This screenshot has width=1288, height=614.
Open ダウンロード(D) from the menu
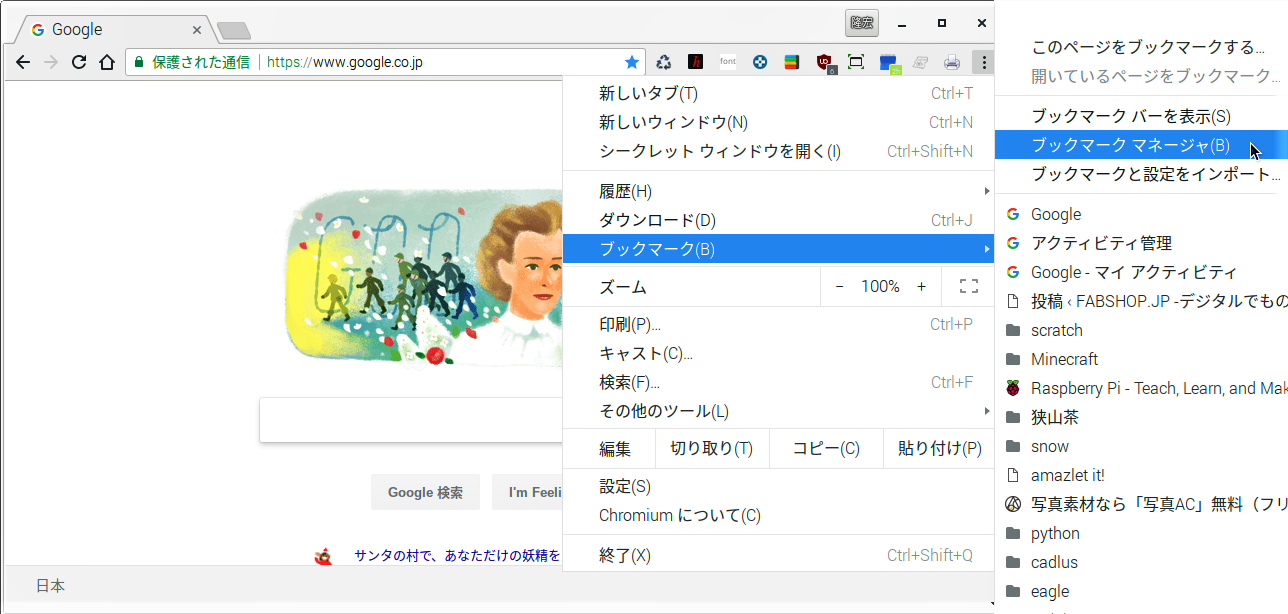pos(778,220)
